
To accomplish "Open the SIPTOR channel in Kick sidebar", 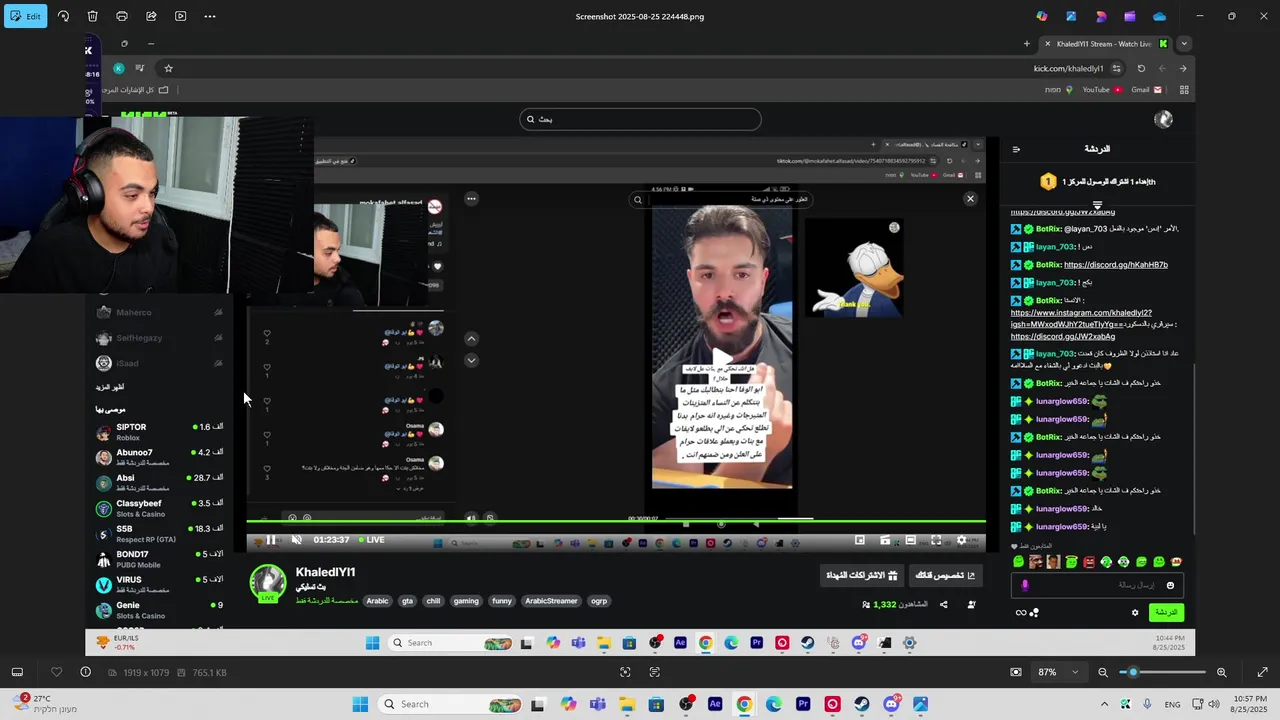I will point(158,432).
